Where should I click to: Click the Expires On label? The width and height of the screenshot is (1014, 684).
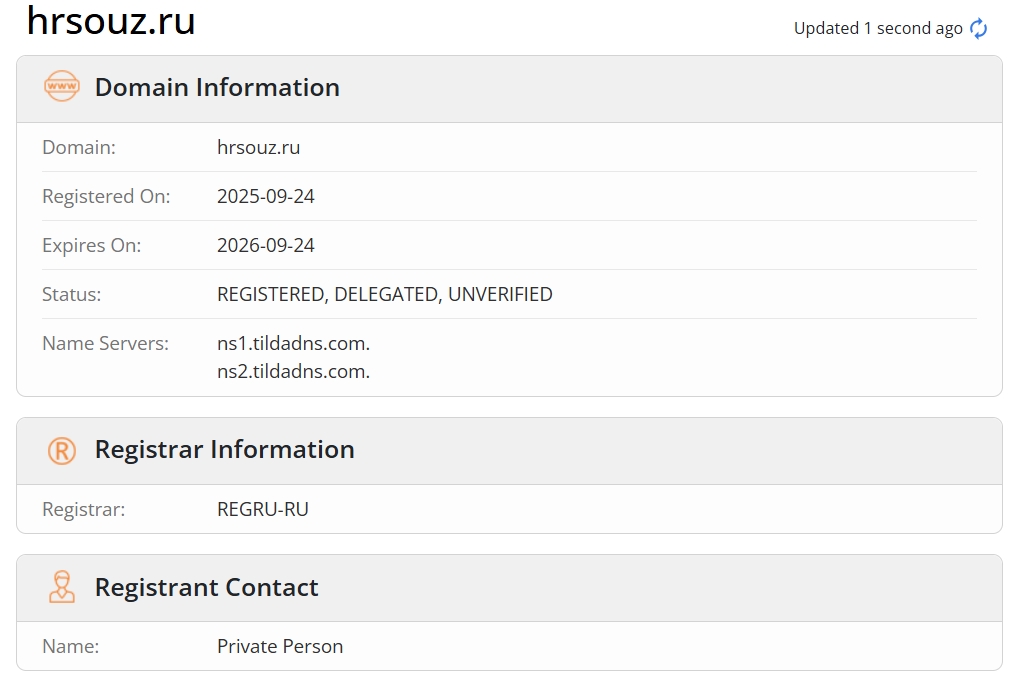tap(91, 245)
